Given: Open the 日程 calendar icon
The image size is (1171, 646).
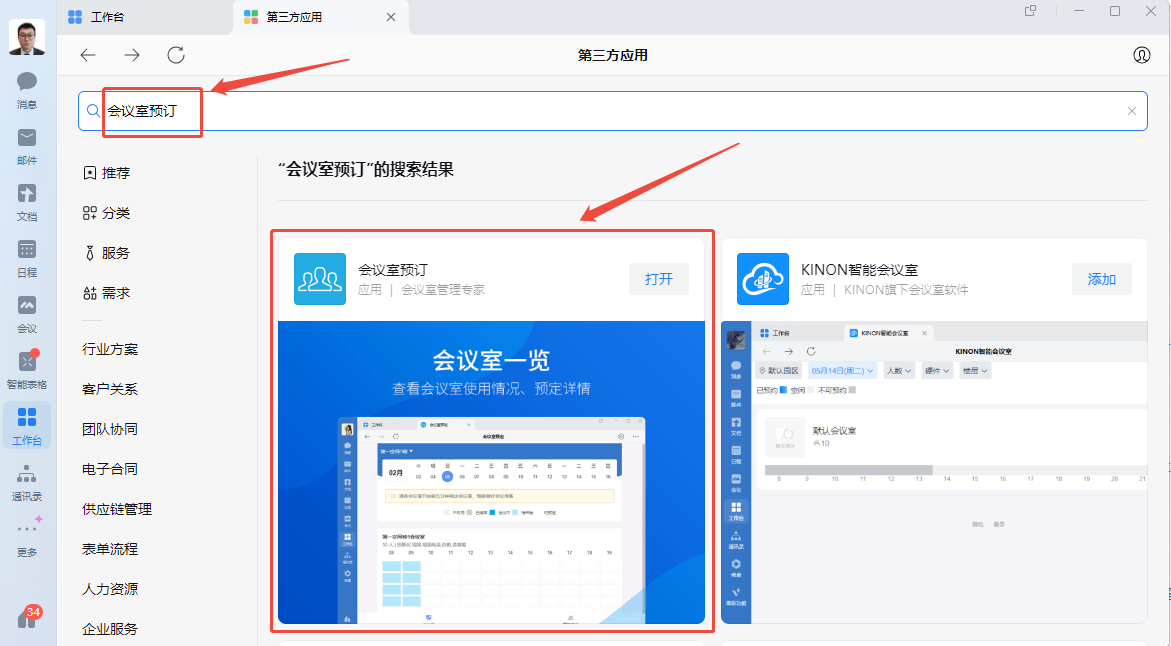Looking at the screenshot, I should pos(27,258).
